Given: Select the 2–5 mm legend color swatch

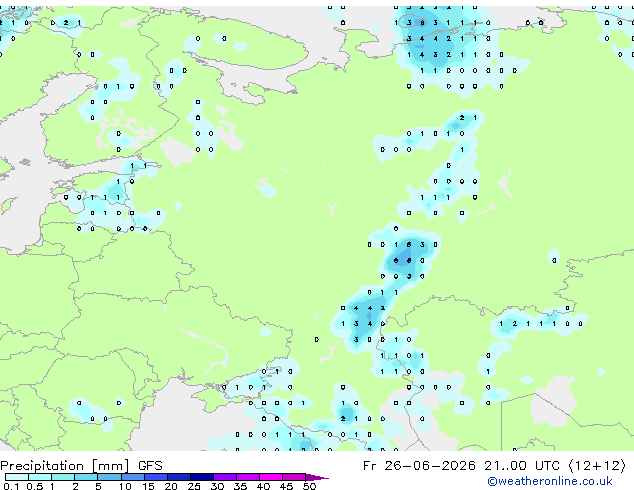Looking at the screenshot, I should (86, 477).
